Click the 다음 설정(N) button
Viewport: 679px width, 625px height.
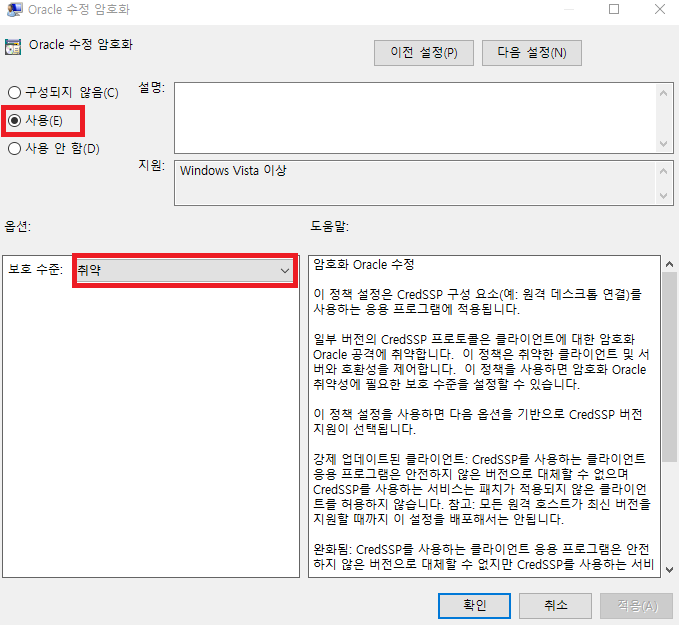click(531, 53)
